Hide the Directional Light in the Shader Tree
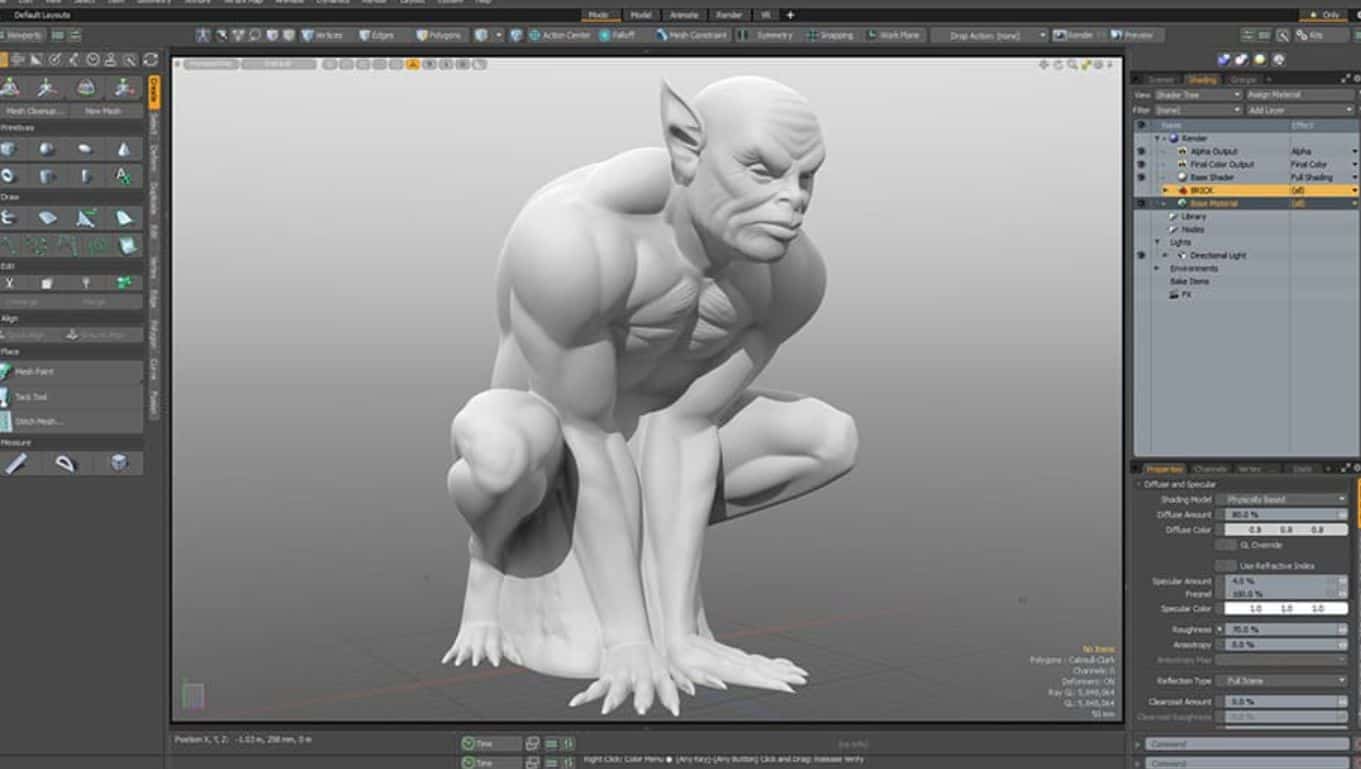Image resolution: width=1361 pixels, height=769 pixels. tap(1139, 254)
